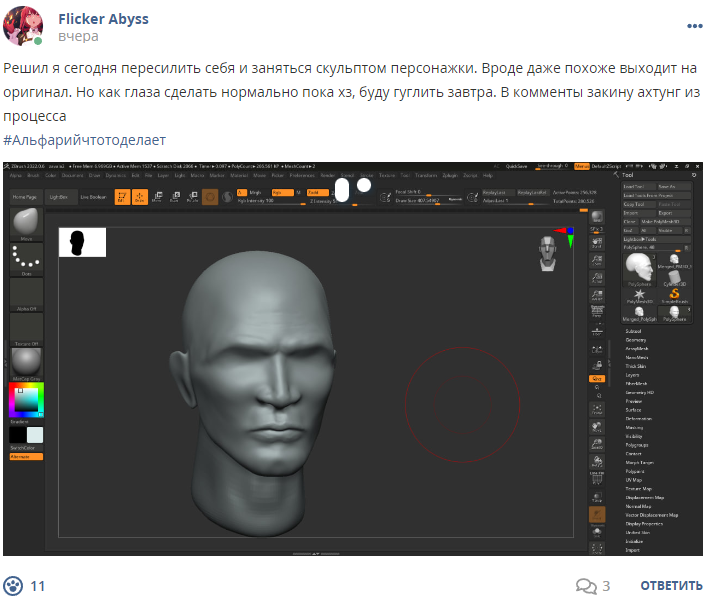715x606 pixels.
Task: Toggle Line Fill PolyF icon
Action: [x=597, y=479]
